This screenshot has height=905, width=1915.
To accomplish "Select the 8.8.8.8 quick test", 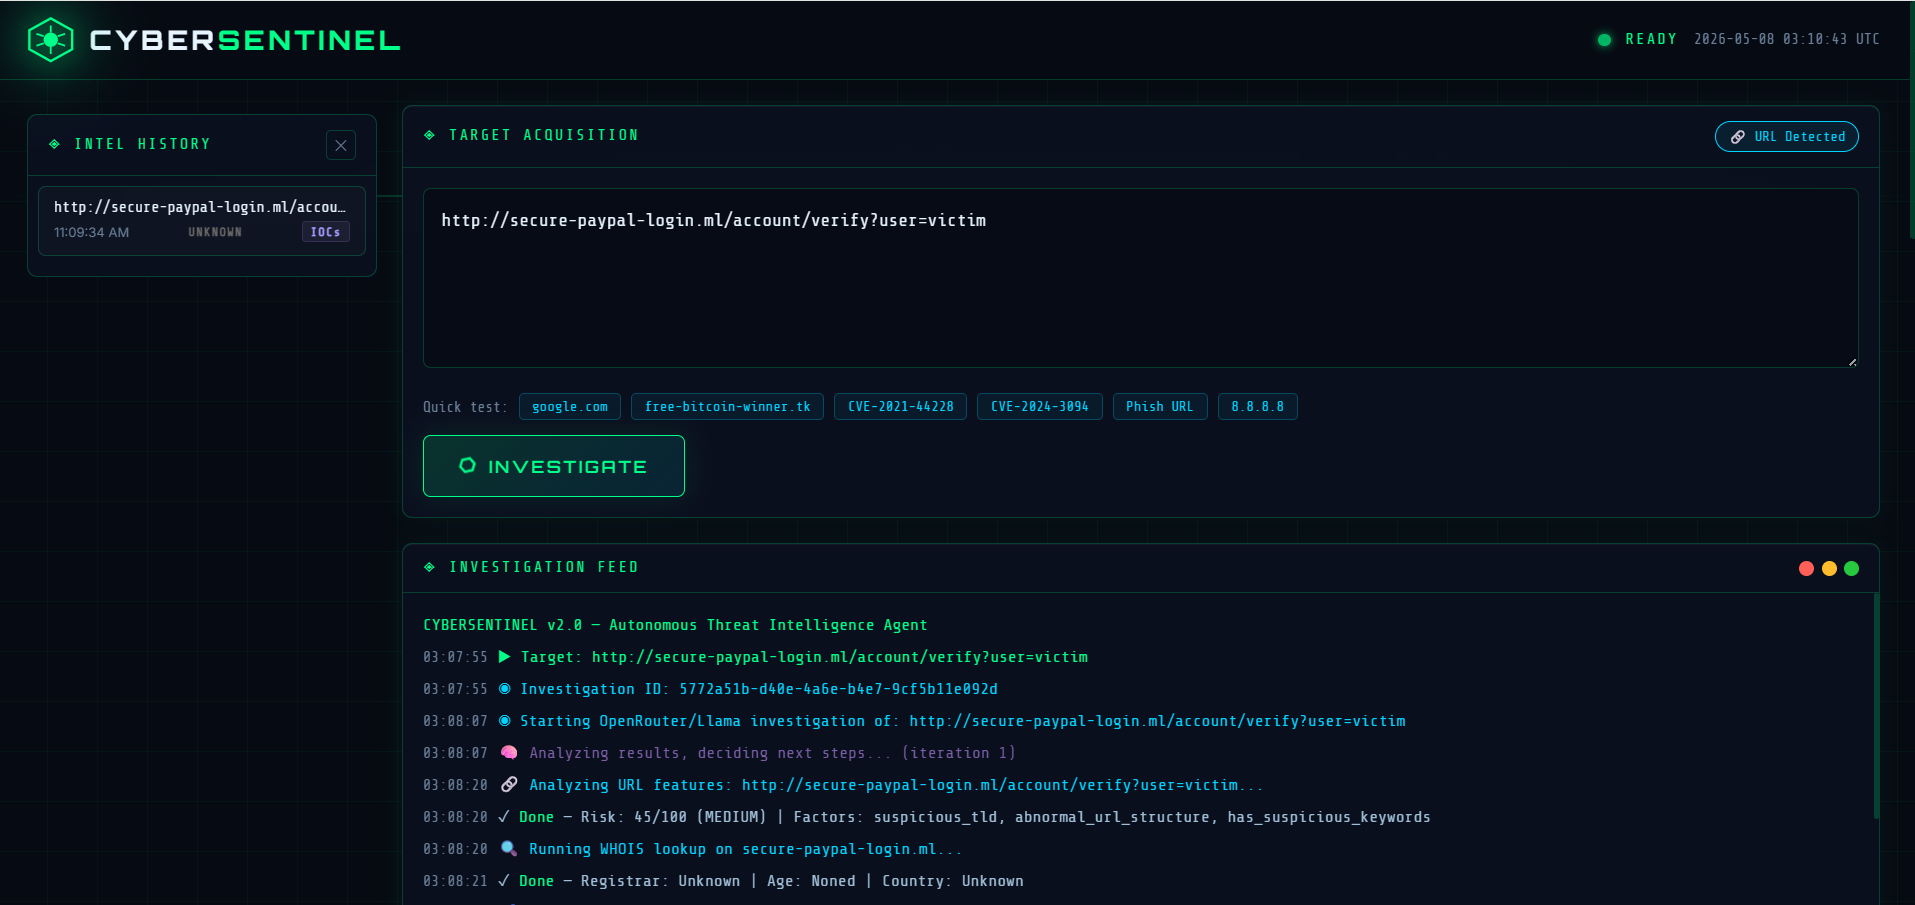I will coord(1257,407).
